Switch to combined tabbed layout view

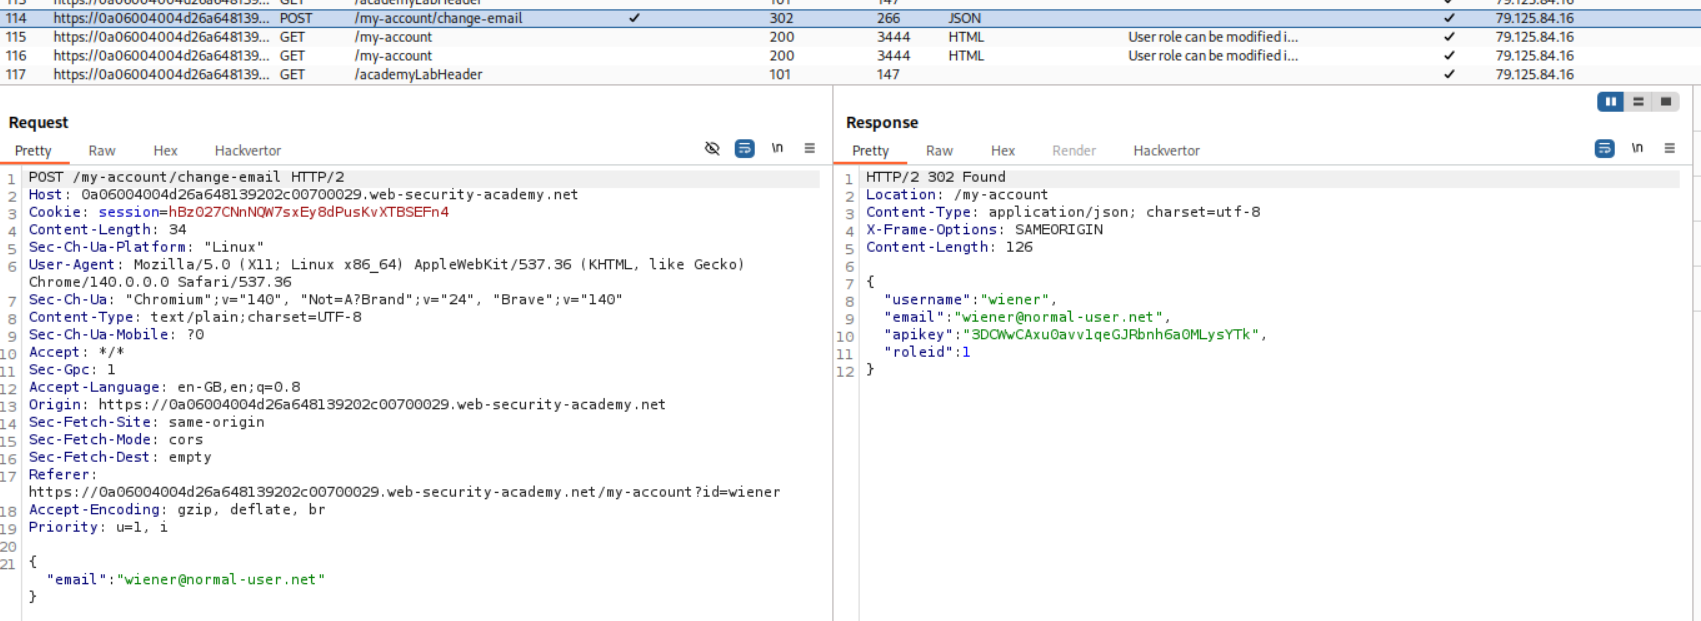1666,101
